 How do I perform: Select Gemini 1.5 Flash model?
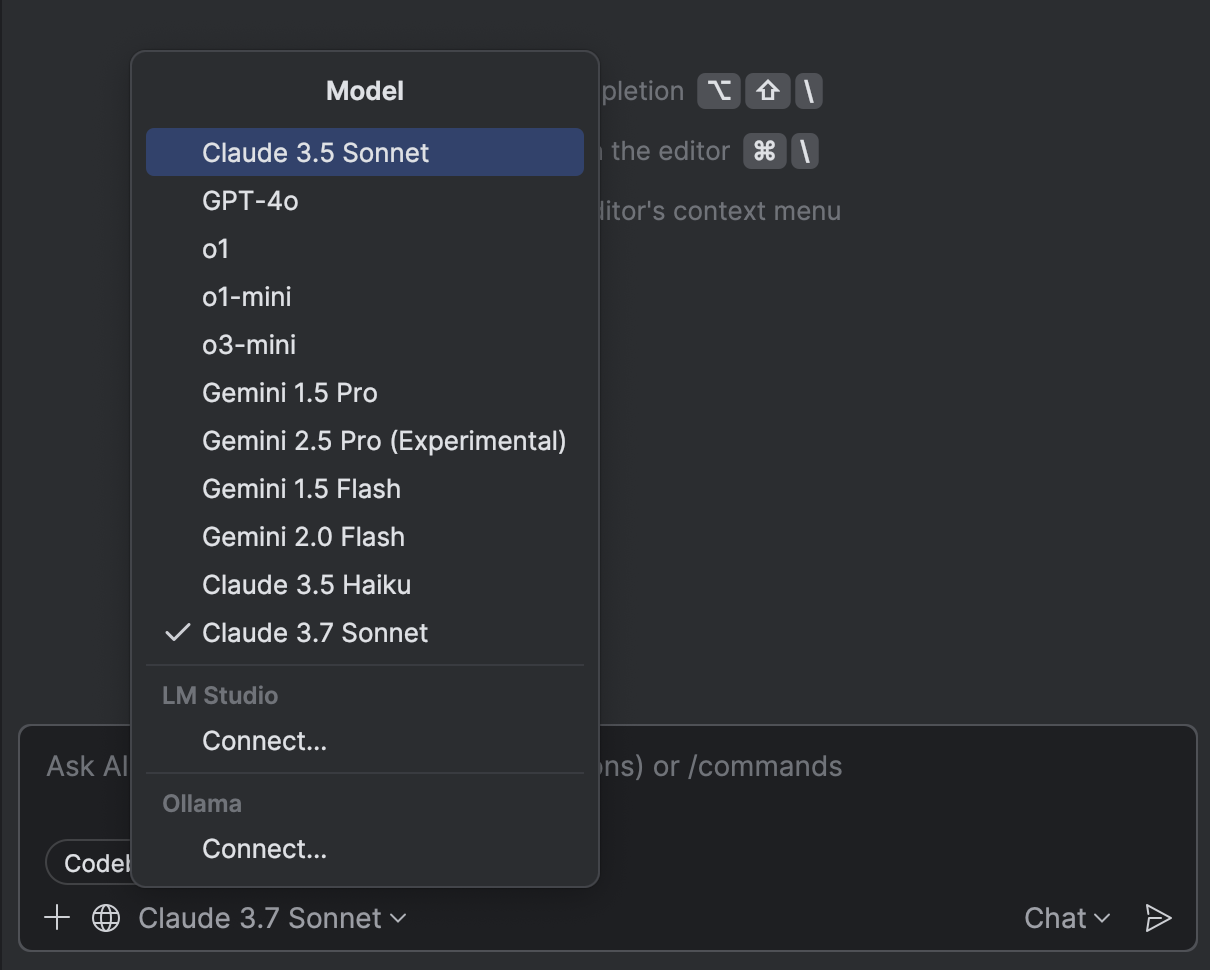click(301, 489)
